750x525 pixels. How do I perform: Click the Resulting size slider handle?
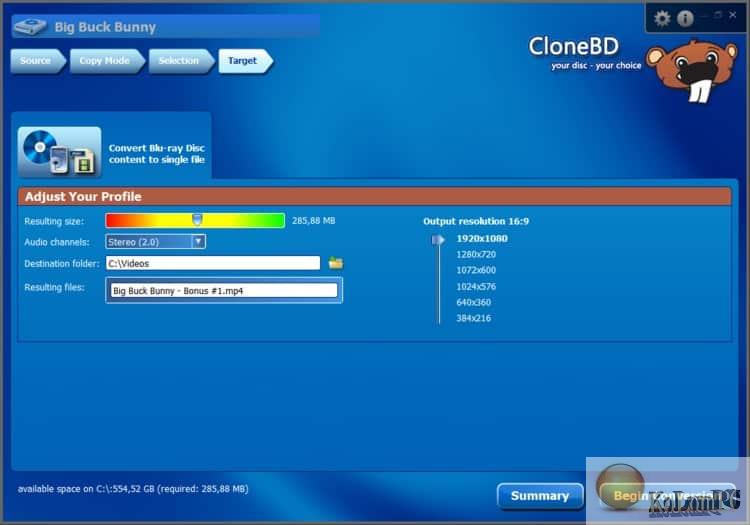(x=197, y=219)
